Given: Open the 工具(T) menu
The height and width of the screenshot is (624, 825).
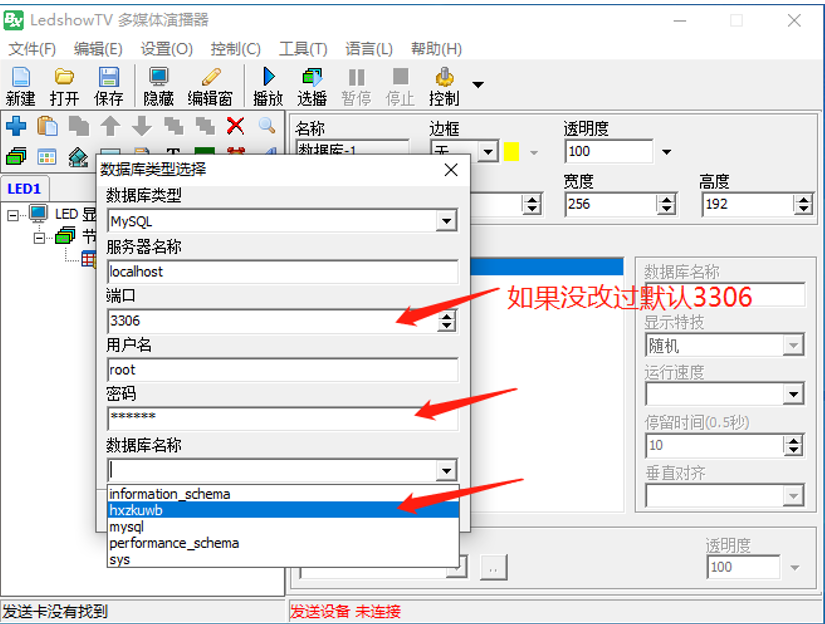Looking at the screenshot, I should point(302,48).
